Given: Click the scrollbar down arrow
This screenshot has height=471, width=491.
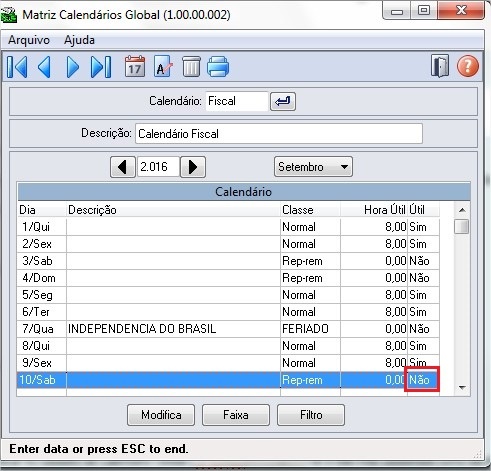Looking at the screenshot, I should (462, 387).
